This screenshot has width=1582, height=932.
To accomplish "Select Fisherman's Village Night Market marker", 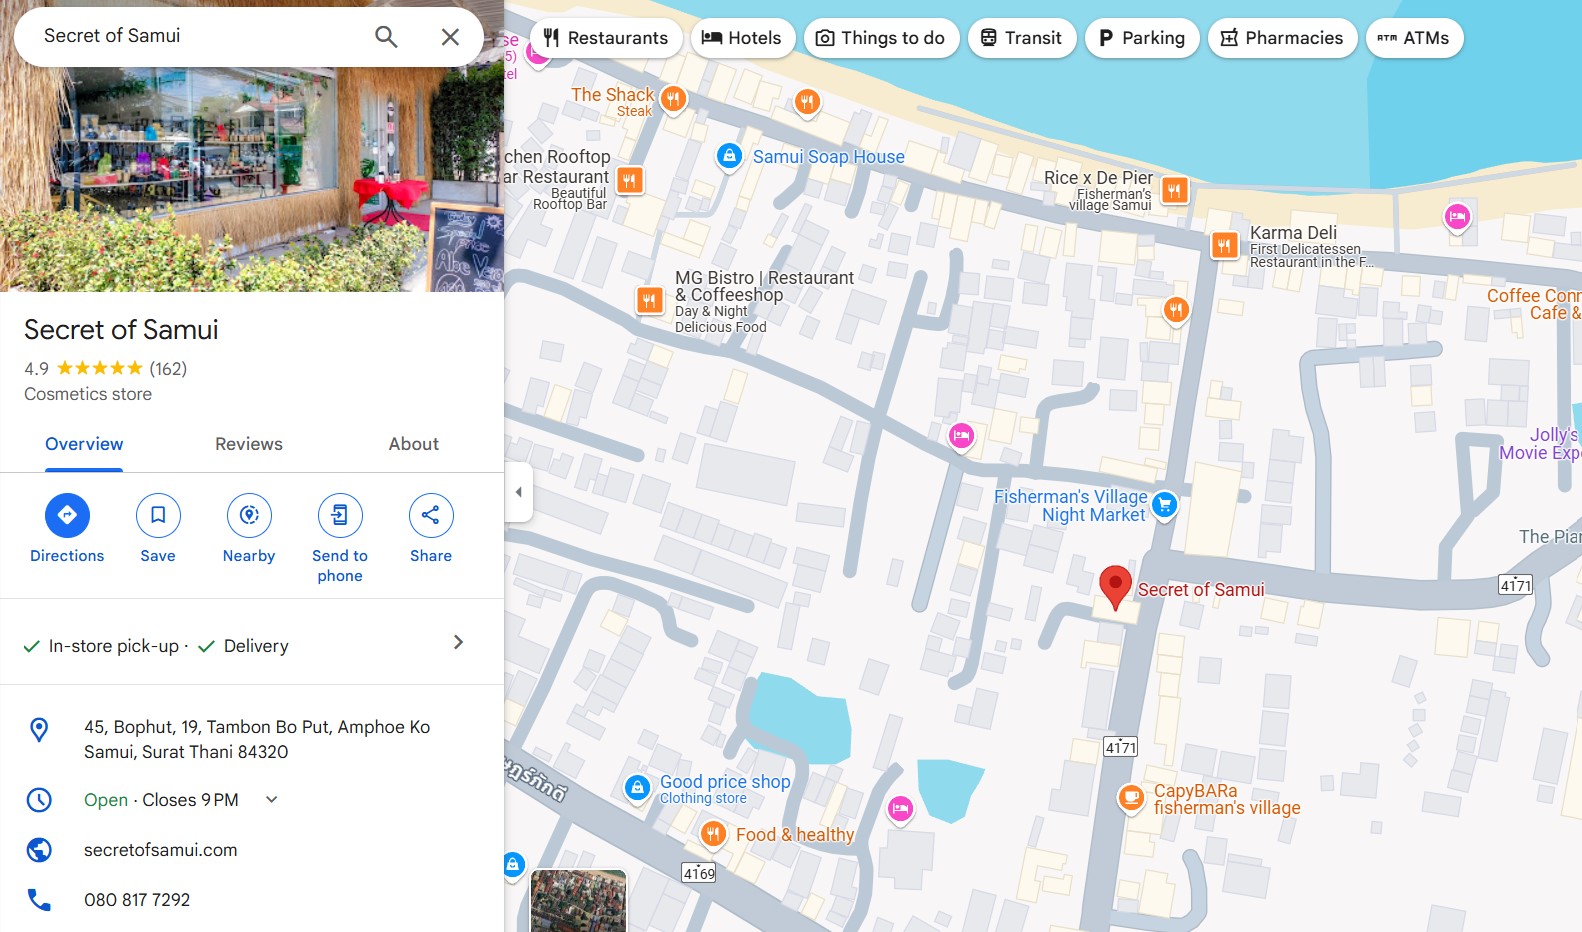I will click(1164, 505).
